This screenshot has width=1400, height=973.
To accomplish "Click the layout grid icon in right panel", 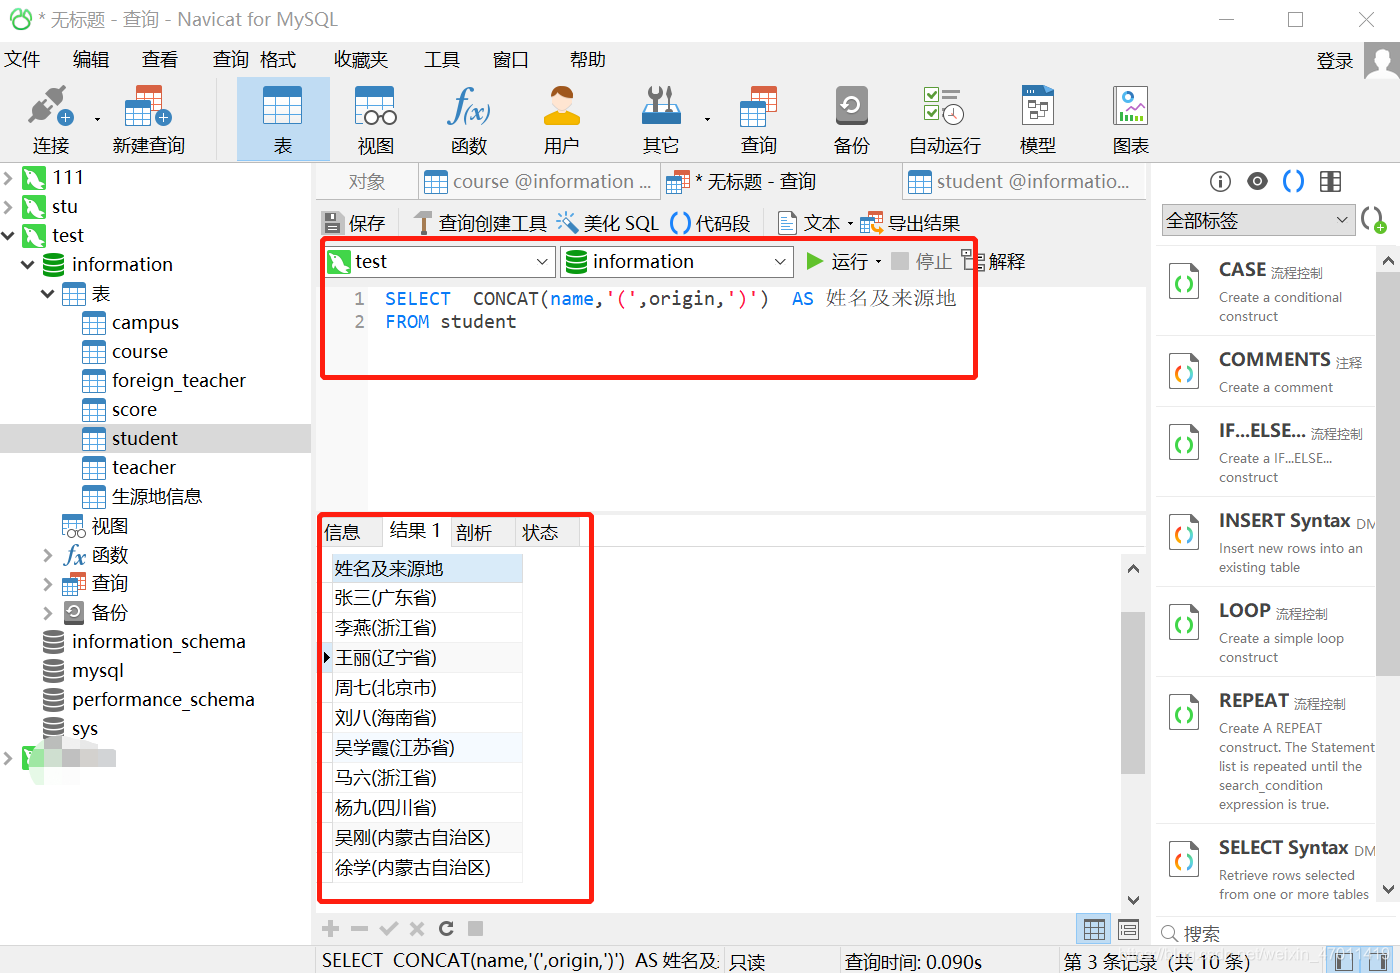I will (1330, 181).
